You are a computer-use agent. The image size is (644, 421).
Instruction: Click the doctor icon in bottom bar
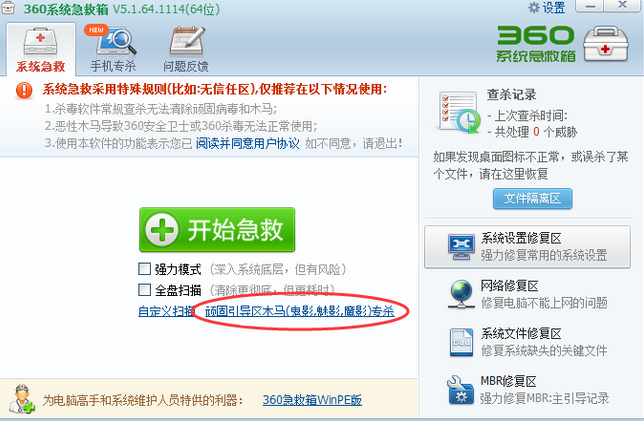coord(23,399)
